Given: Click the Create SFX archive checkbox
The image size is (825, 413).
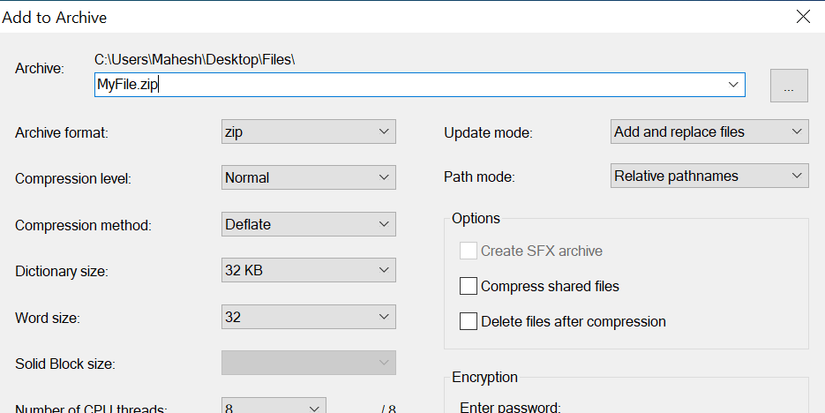Looking at the screenshot, I should (468, 251).
